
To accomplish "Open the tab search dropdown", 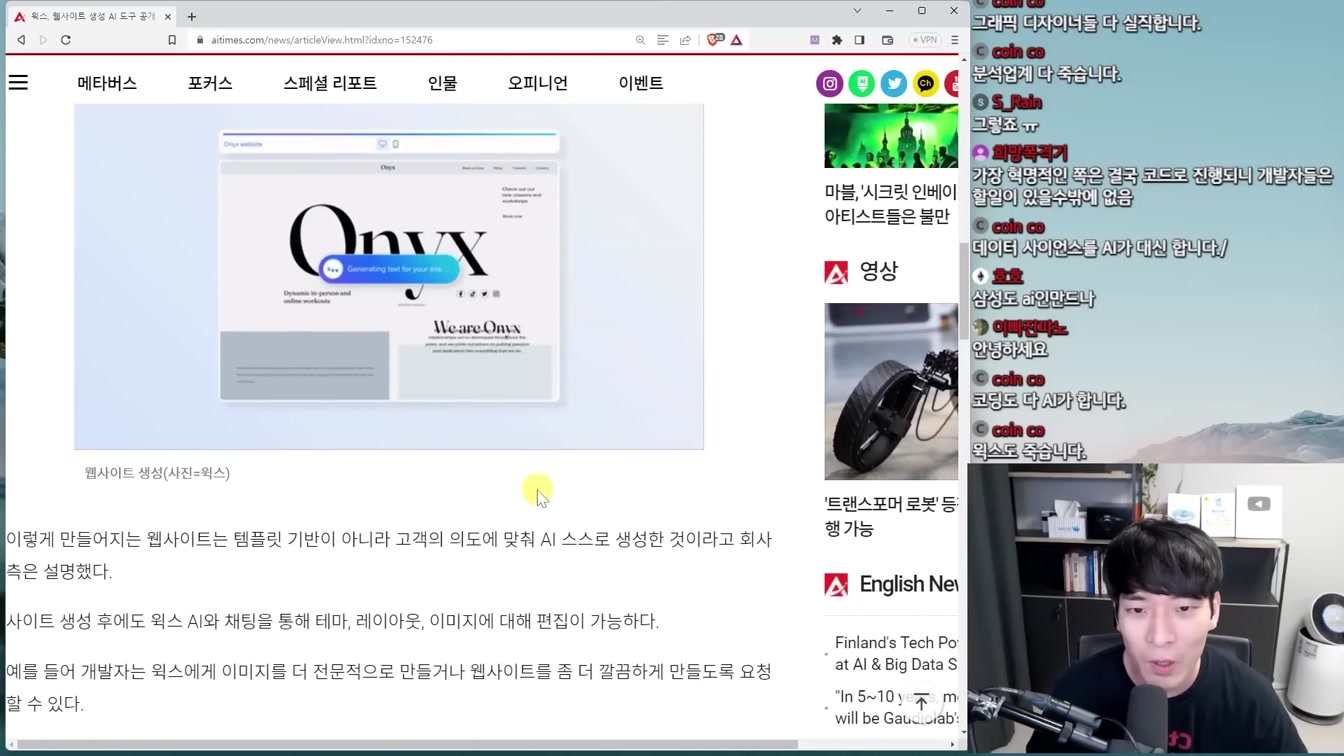I will click(x=857, y=11).
